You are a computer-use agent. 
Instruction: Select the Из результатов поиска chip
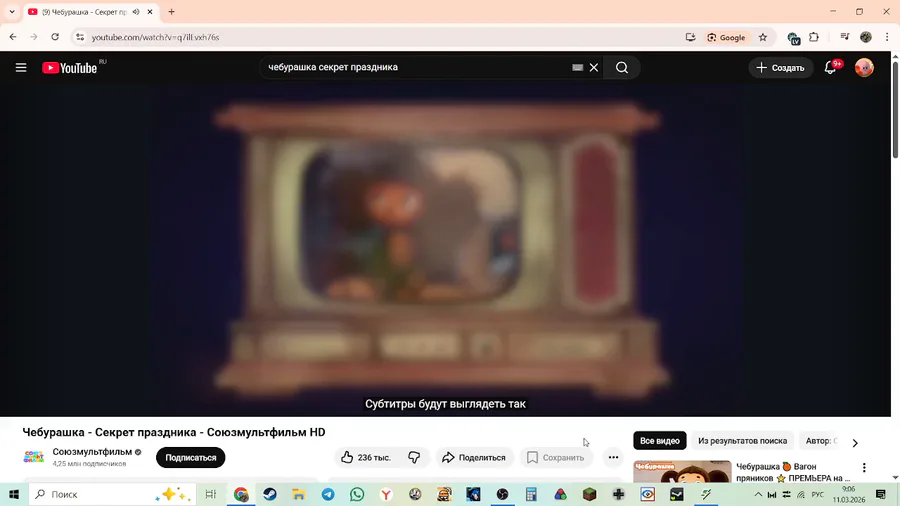tap(742, 441)
